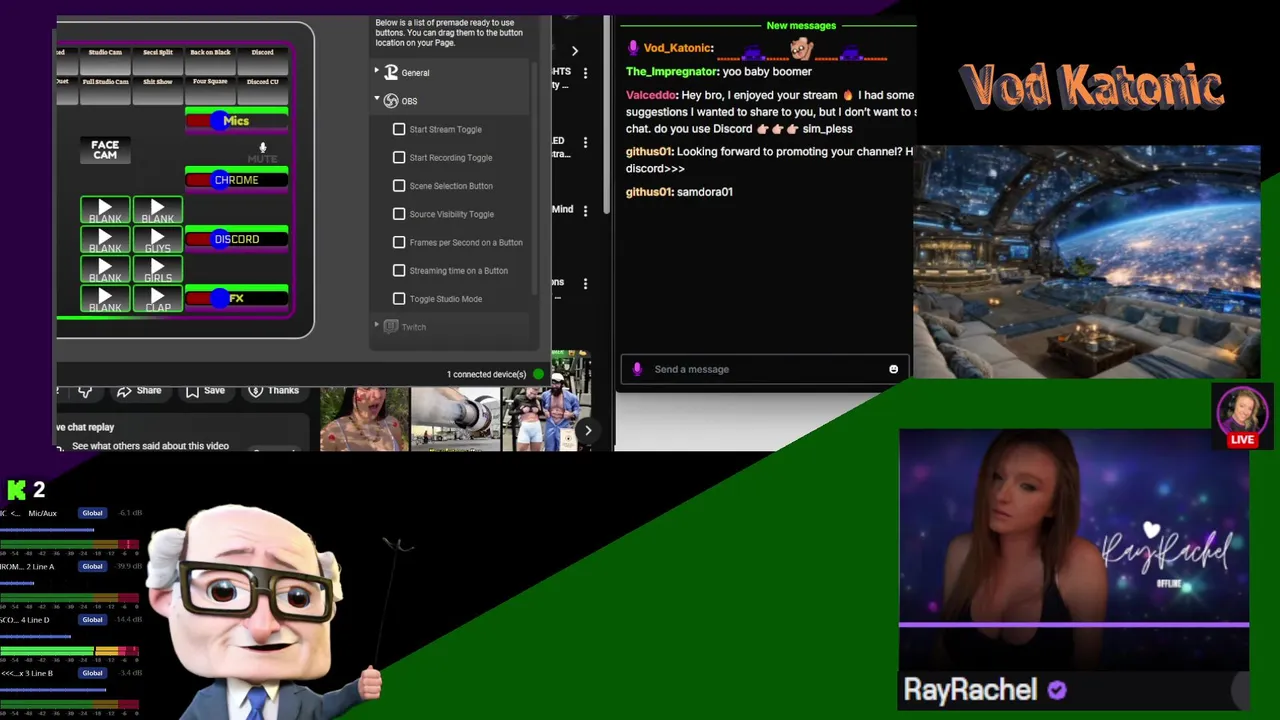
Task: Click The_Impregnator username in chat
Action: [x=672, y=72]
